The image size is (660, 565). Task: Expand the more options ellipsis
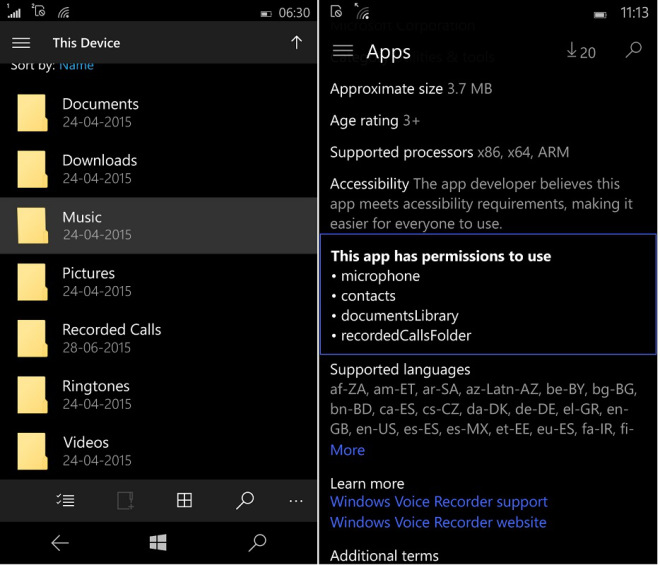tap(296, 501)
